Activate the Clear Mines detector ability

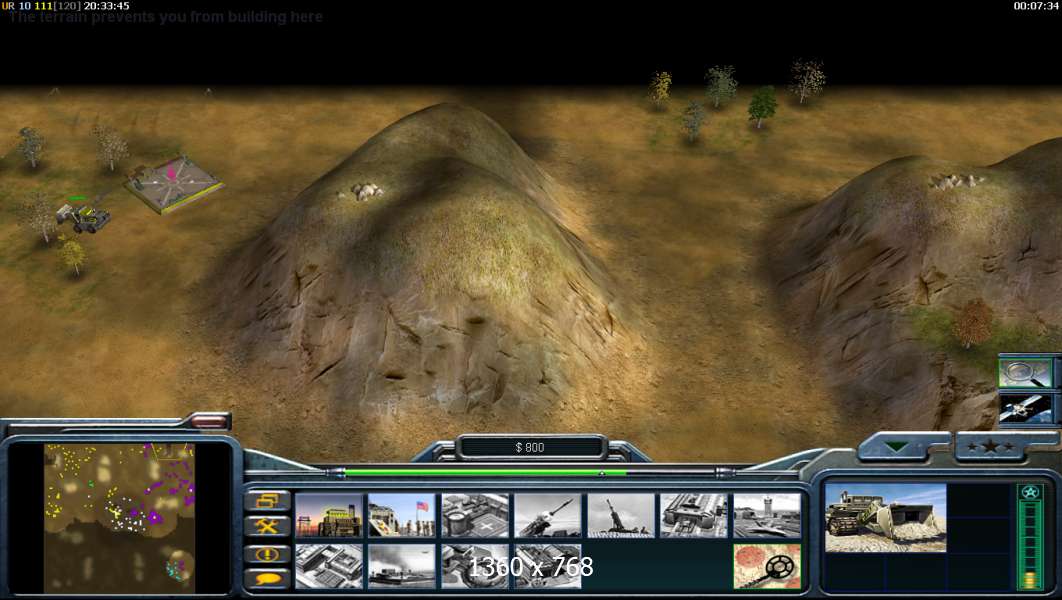click(x=767, y=566)
